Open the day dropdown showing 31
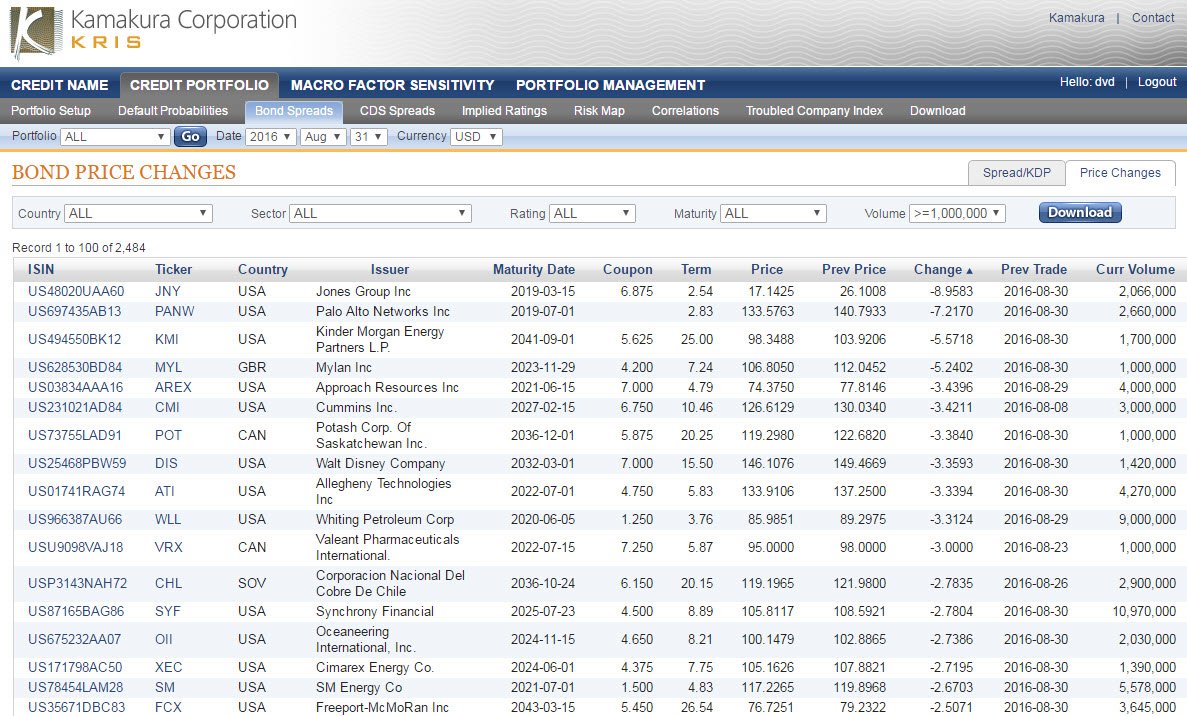Viewport: 1187px width, 716px height. 369,137
